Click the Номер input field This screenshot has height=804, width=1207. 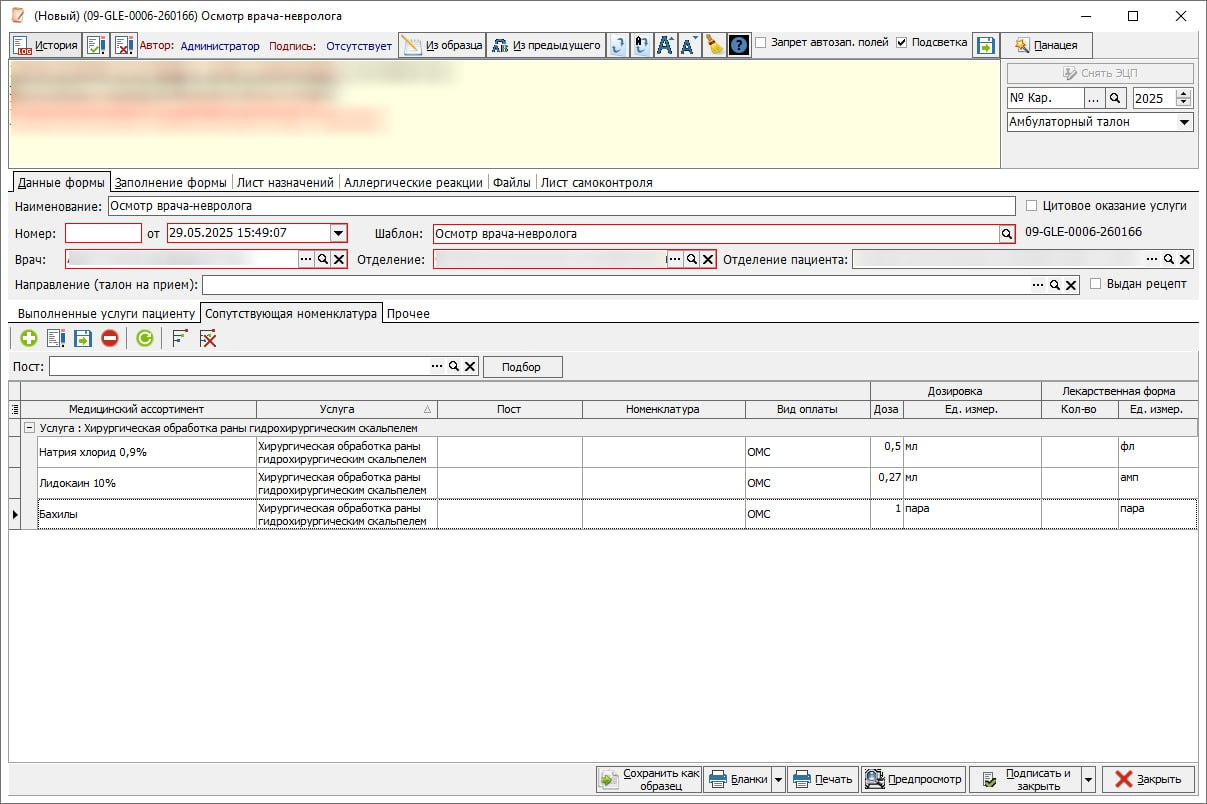point(103,233)
